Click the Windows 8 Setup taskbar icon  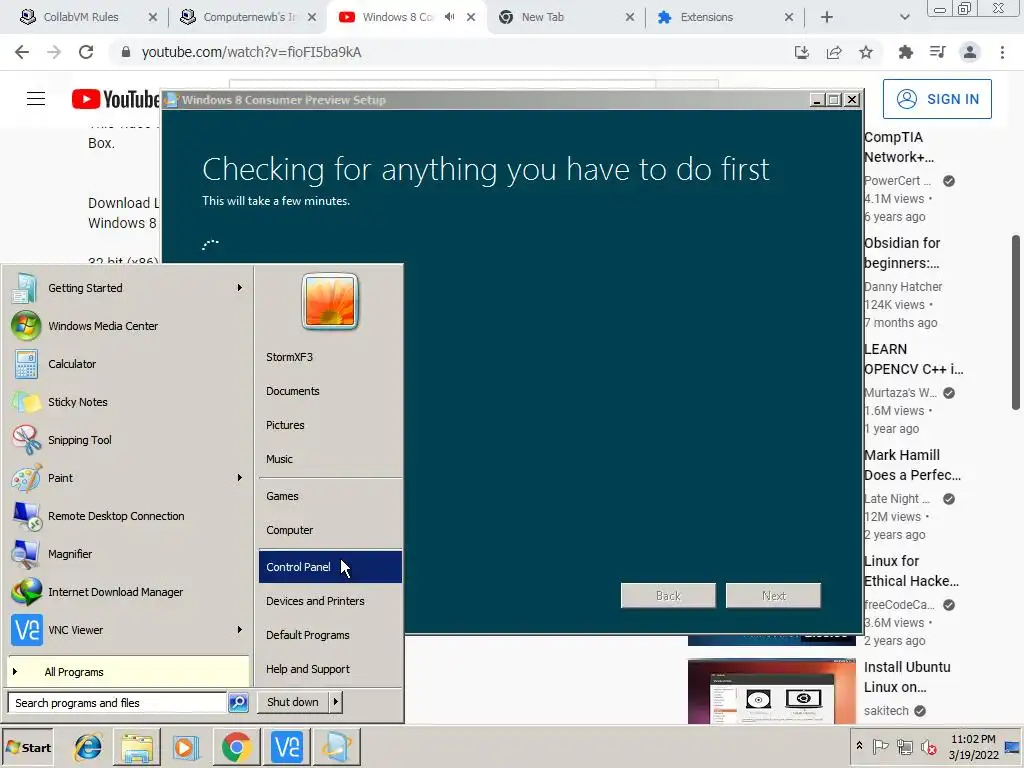coord(337,747)
